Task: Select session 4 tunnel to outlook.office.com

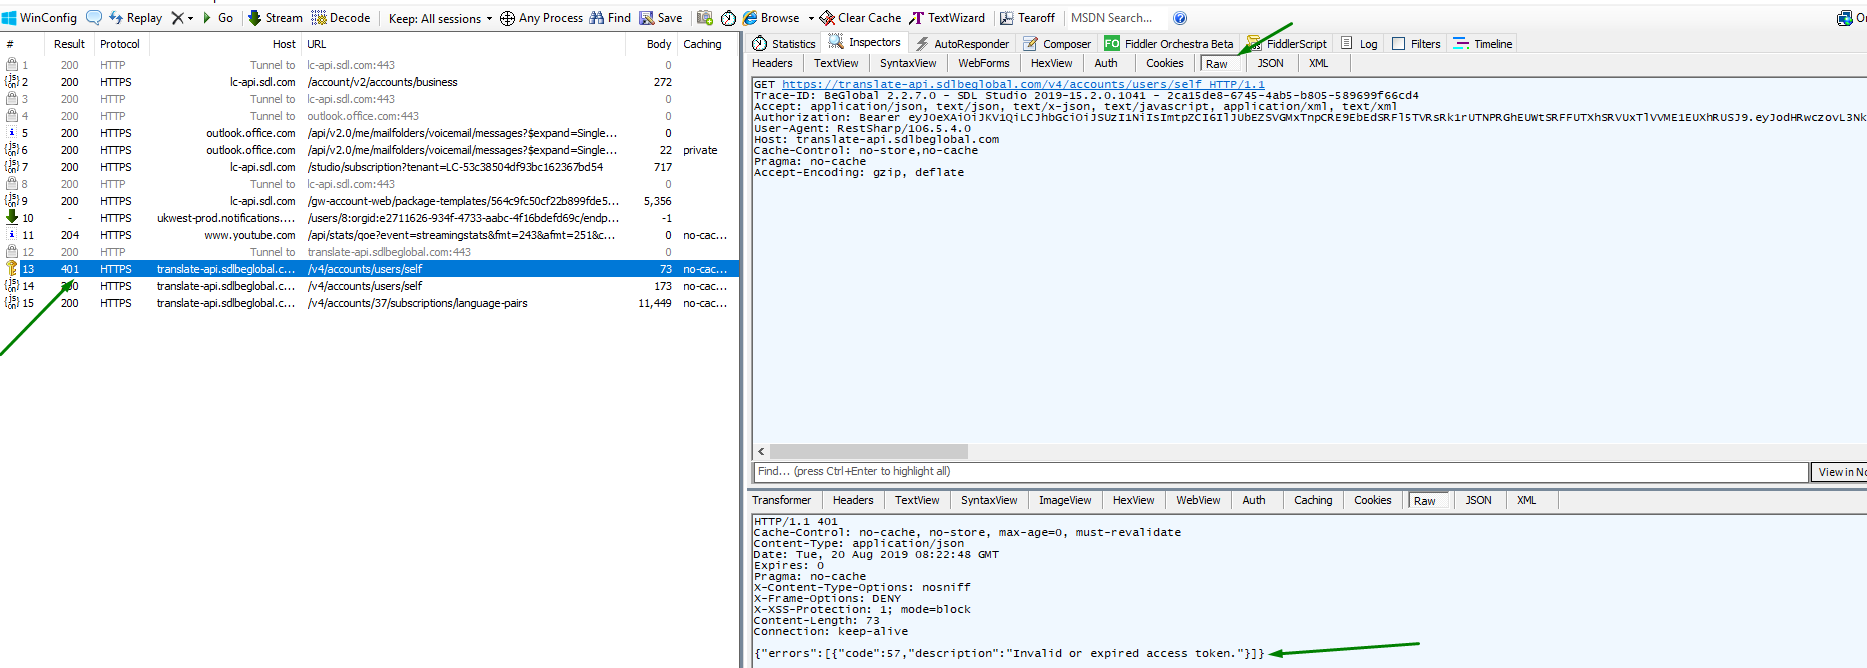Action: (x=370, y=116)
